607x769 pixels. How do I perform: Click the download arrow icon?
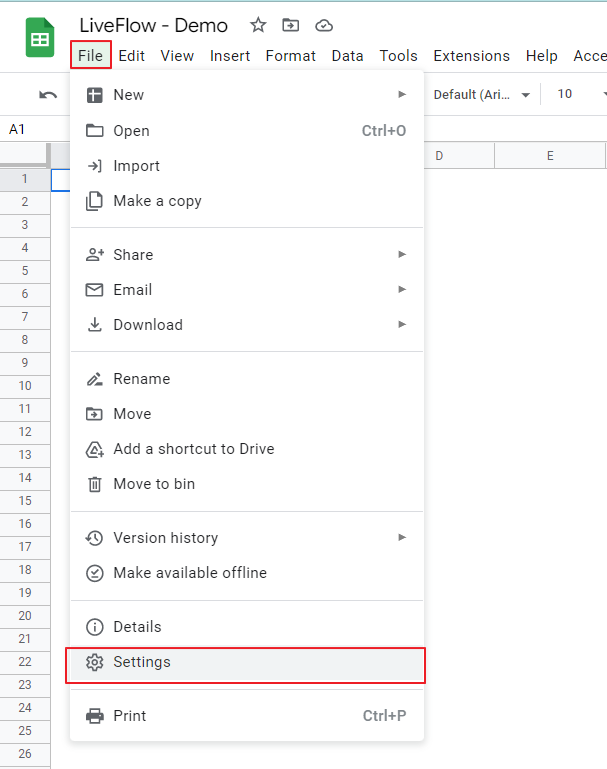[95, 325]
